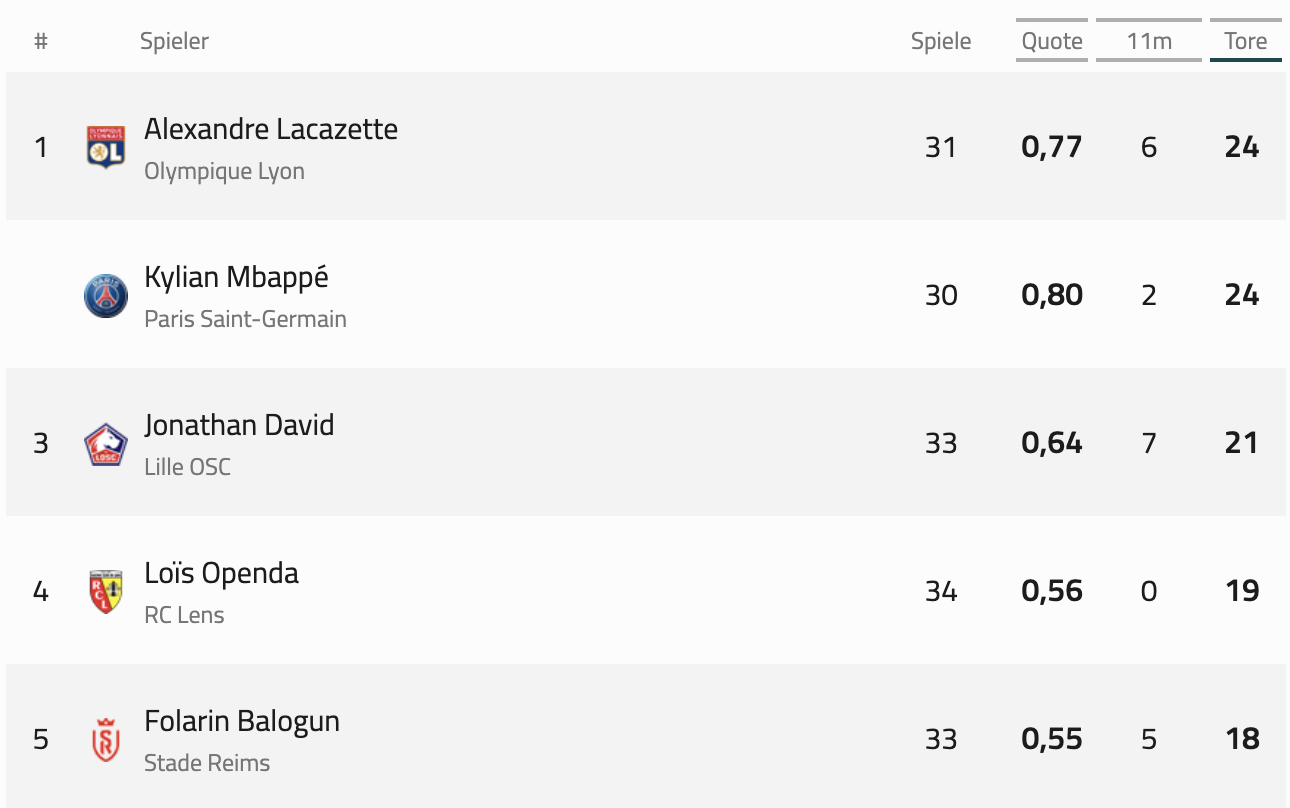Viewport: 1290px width, 808px height.
Task: Go to RC Lens team name link
Action: pos(184,615)
